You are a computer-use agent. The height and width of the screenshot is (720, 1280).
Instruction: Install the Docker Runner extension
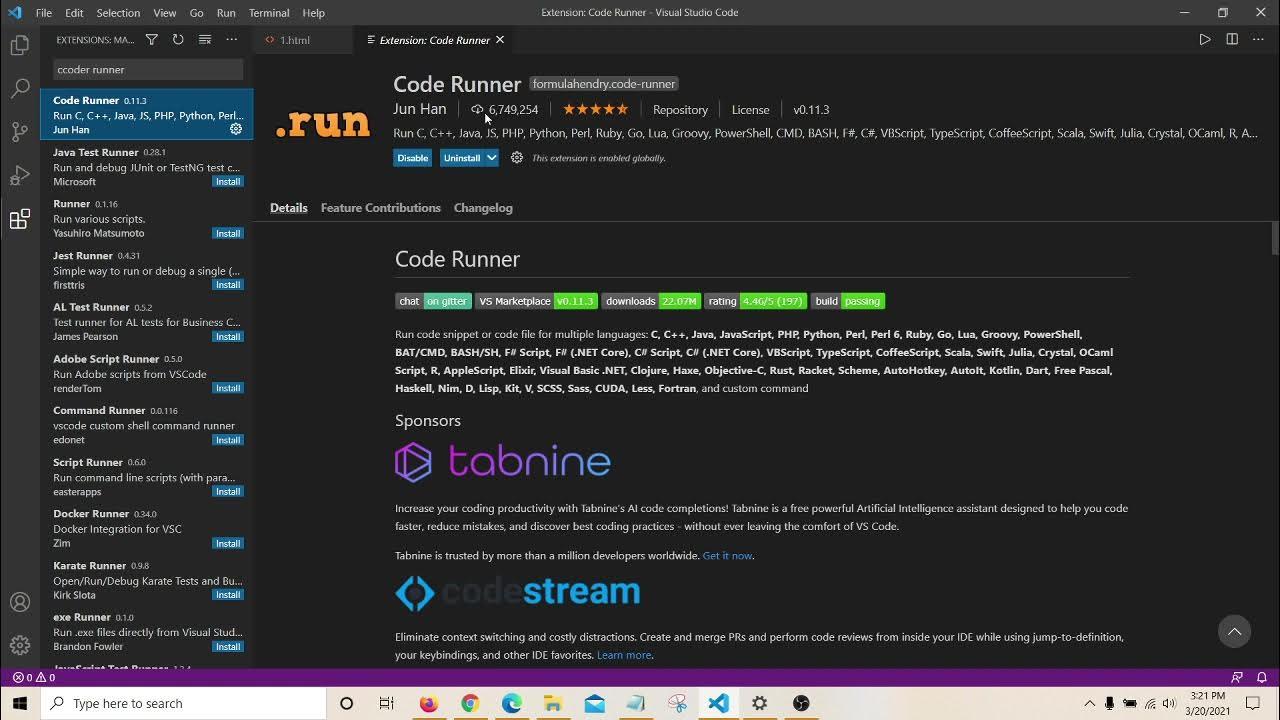coord(228,544)
